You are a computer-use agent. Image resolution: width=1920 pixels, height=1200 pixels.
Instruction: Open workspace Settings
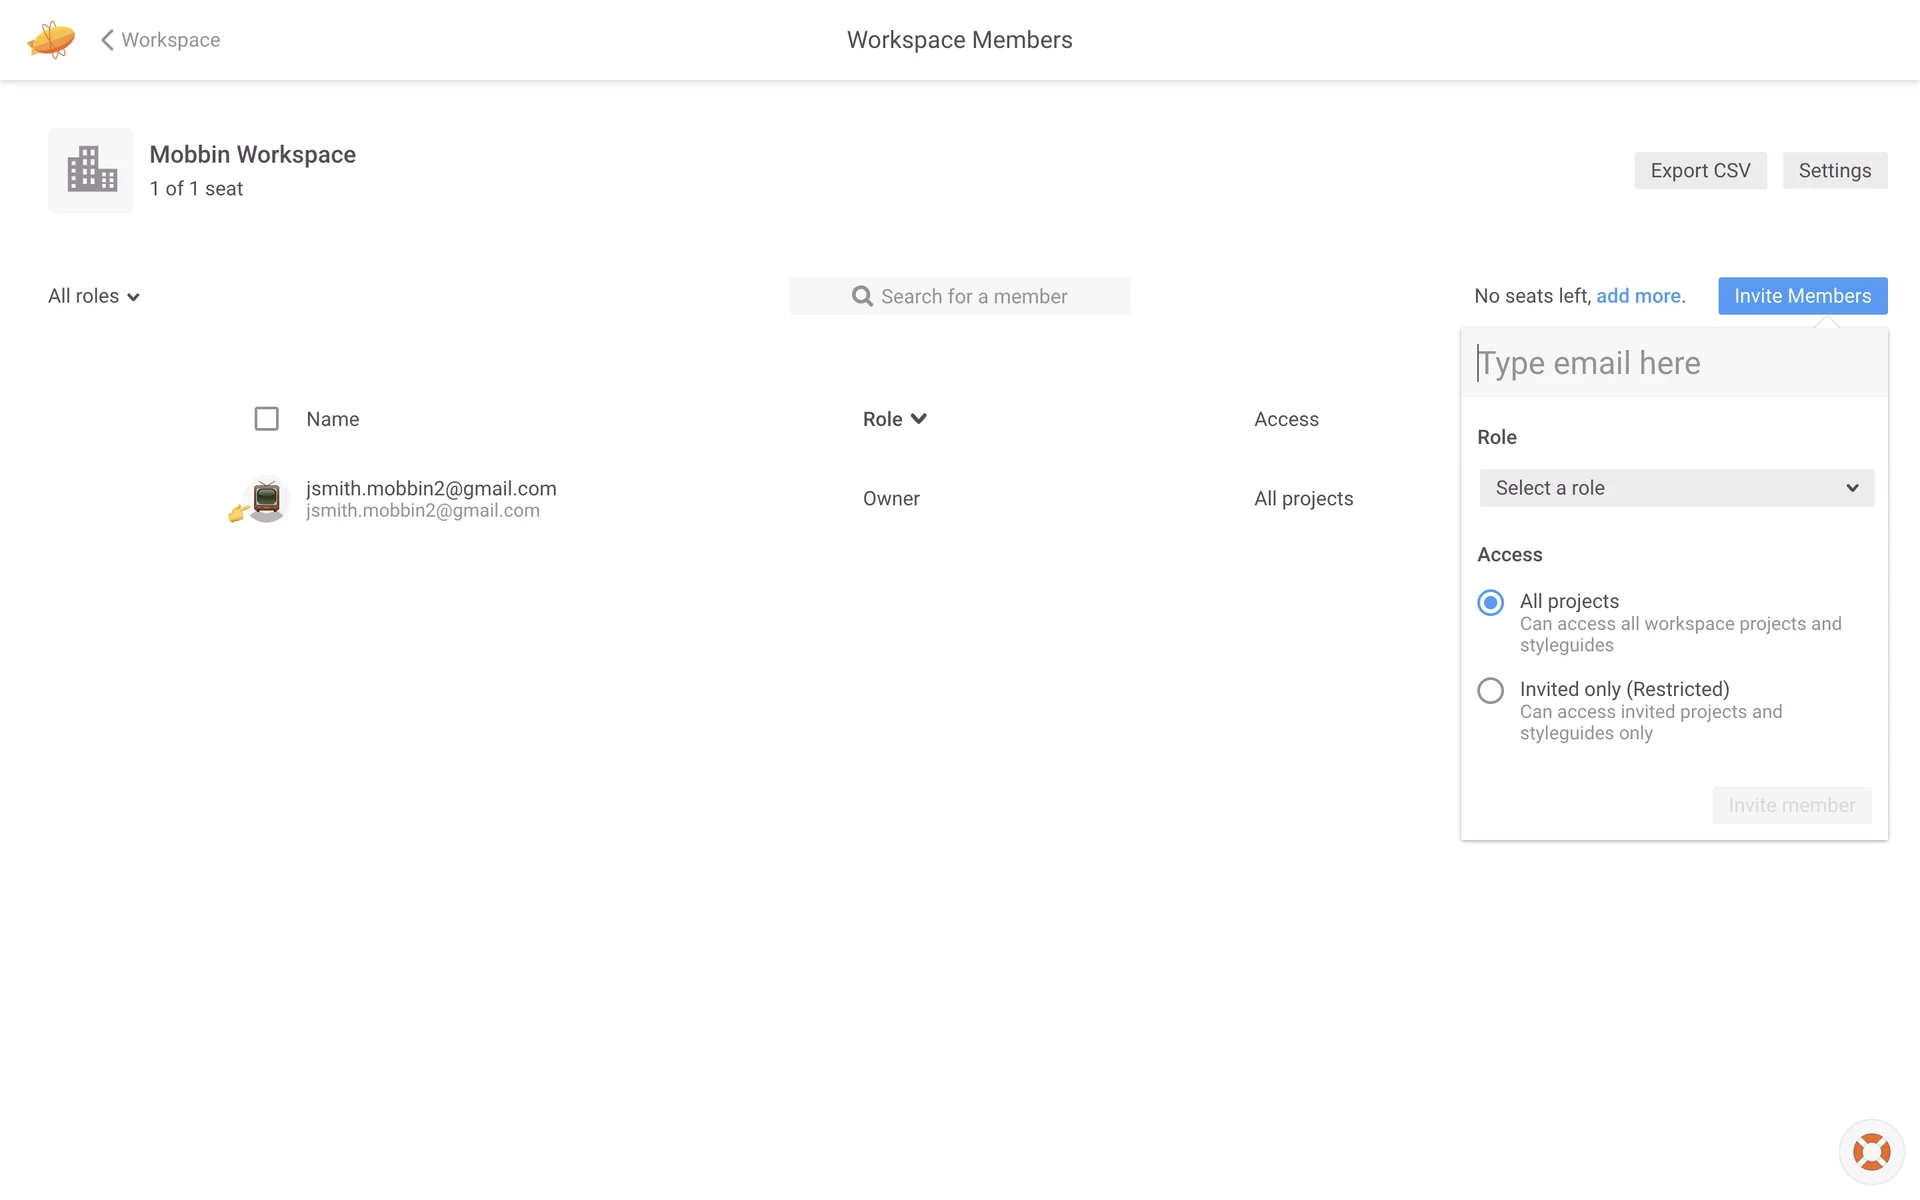click(1834, 171)
